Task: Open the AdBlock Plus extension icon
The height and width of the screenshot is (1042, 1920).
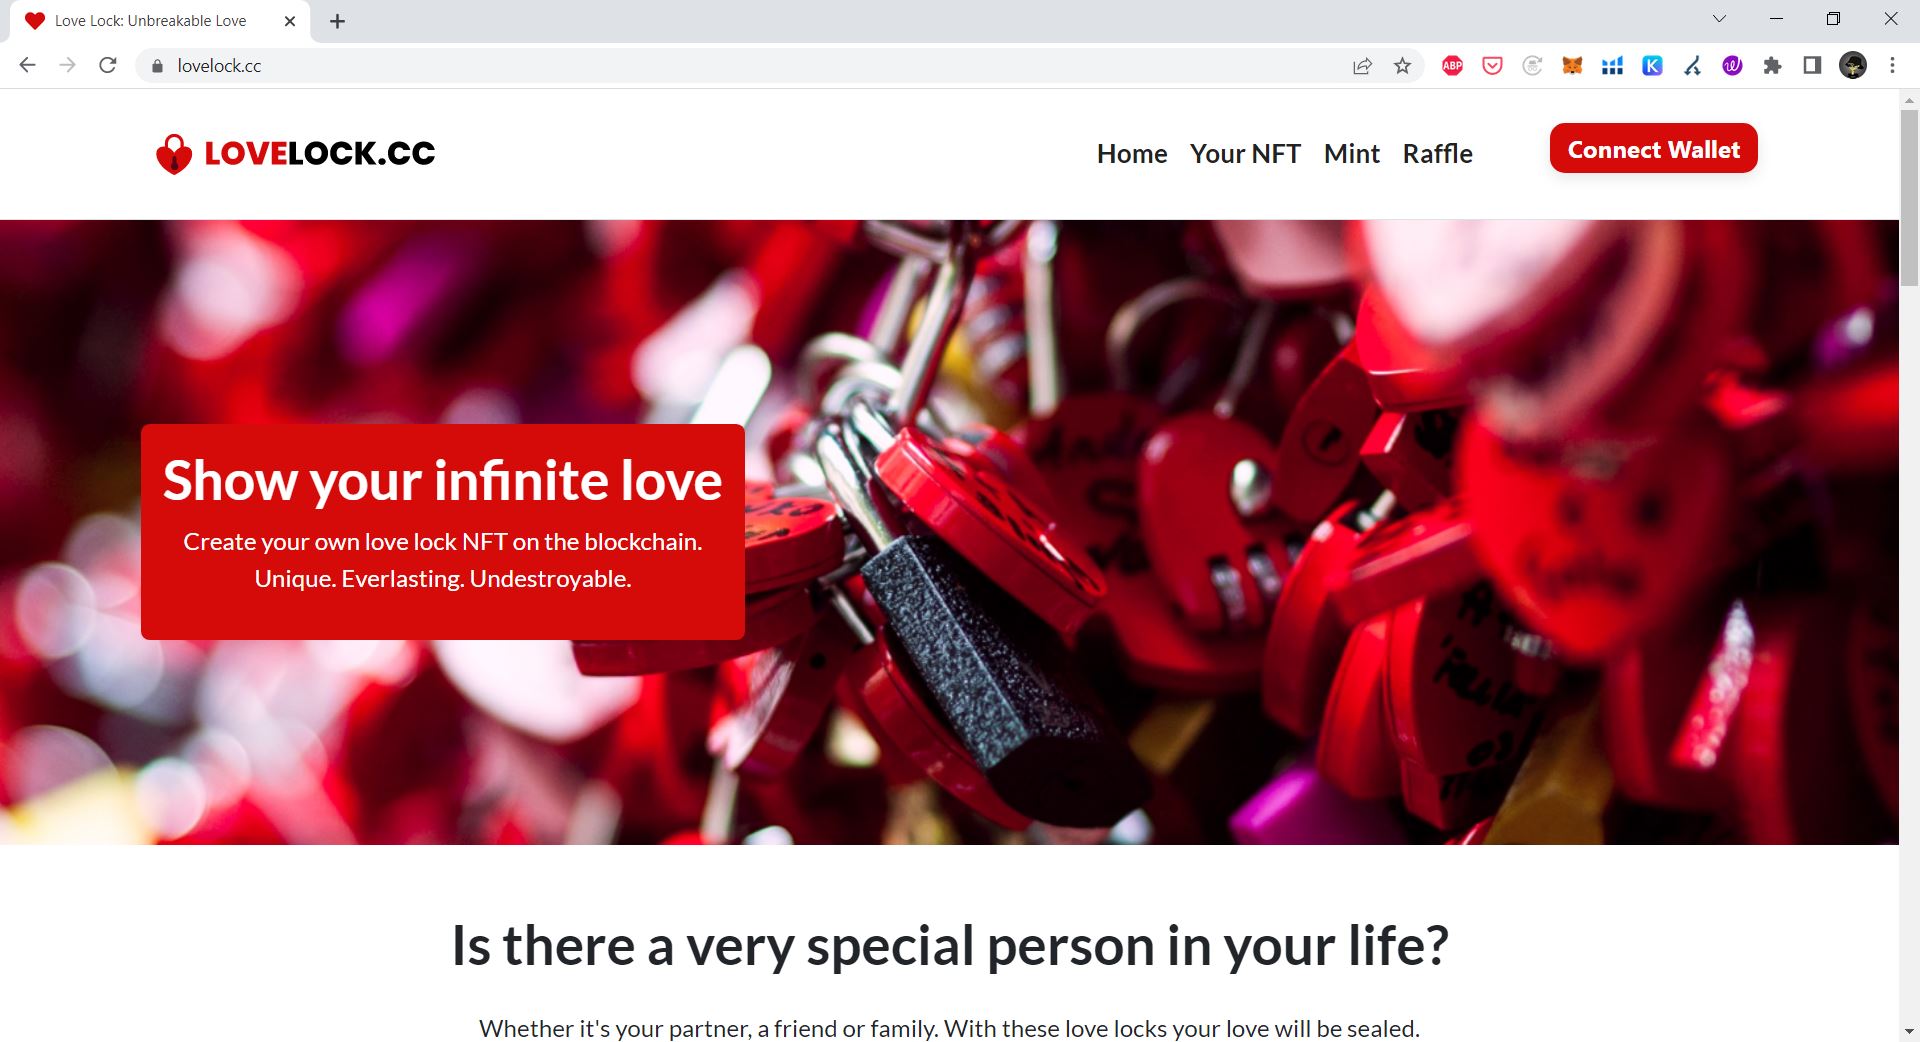Action: (x=1452, y=66)
